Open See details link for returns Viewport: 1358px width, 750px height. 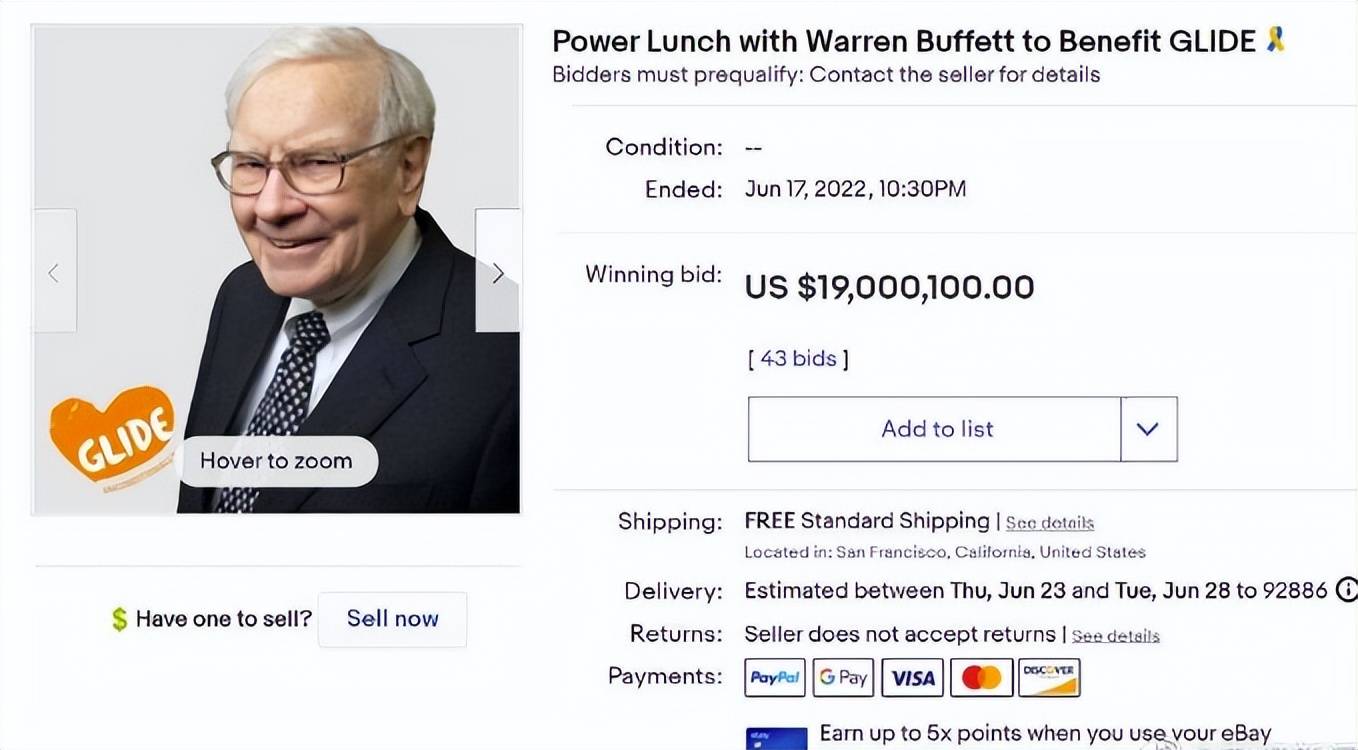tap(1115, 636)
